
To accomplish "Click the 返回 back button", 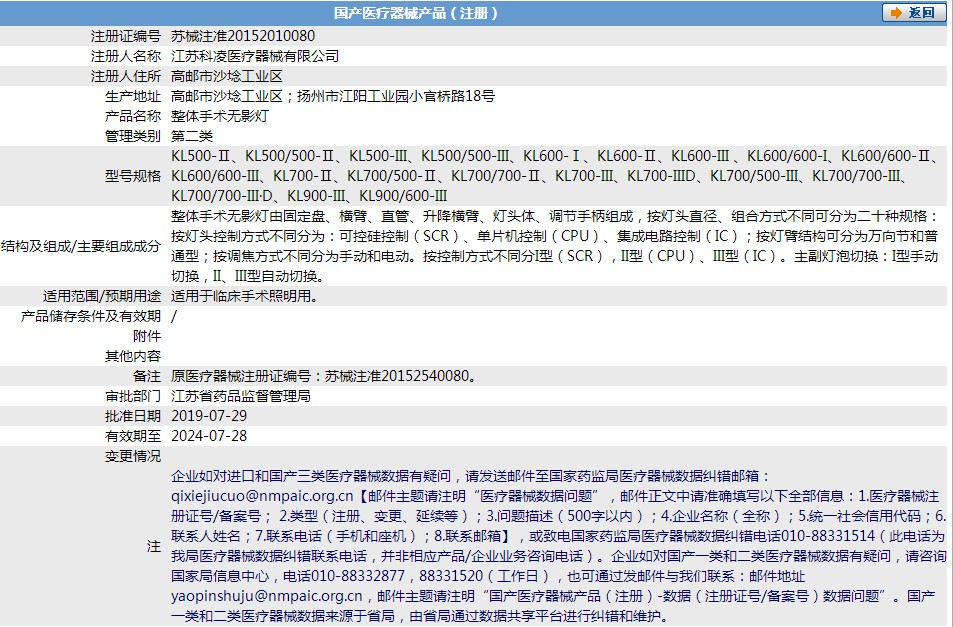I will pyautogui.click(x=913, y=13).
